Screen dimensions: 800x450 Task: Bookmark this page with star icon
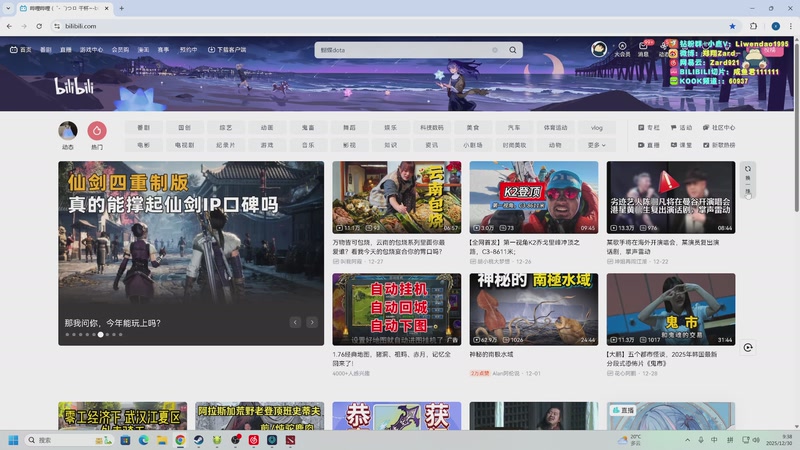(x=733, y=26)
